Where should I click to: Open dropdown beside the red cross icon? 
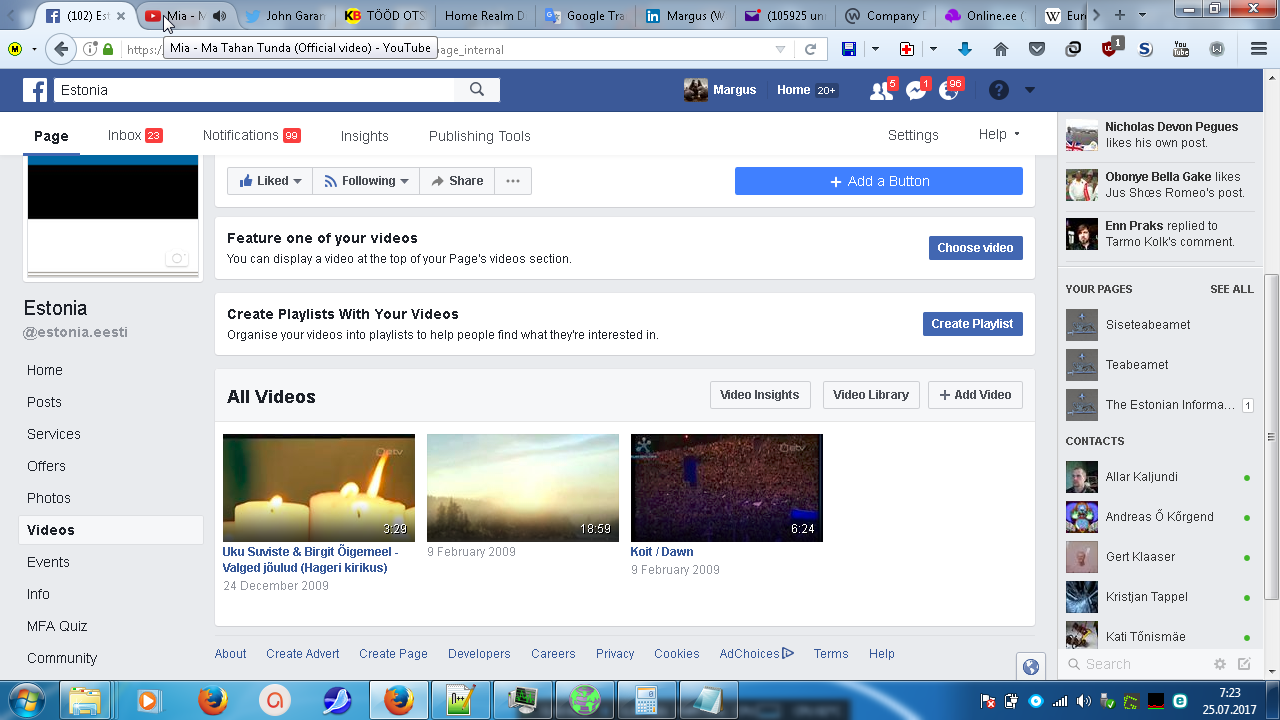(x=933, y=49)
